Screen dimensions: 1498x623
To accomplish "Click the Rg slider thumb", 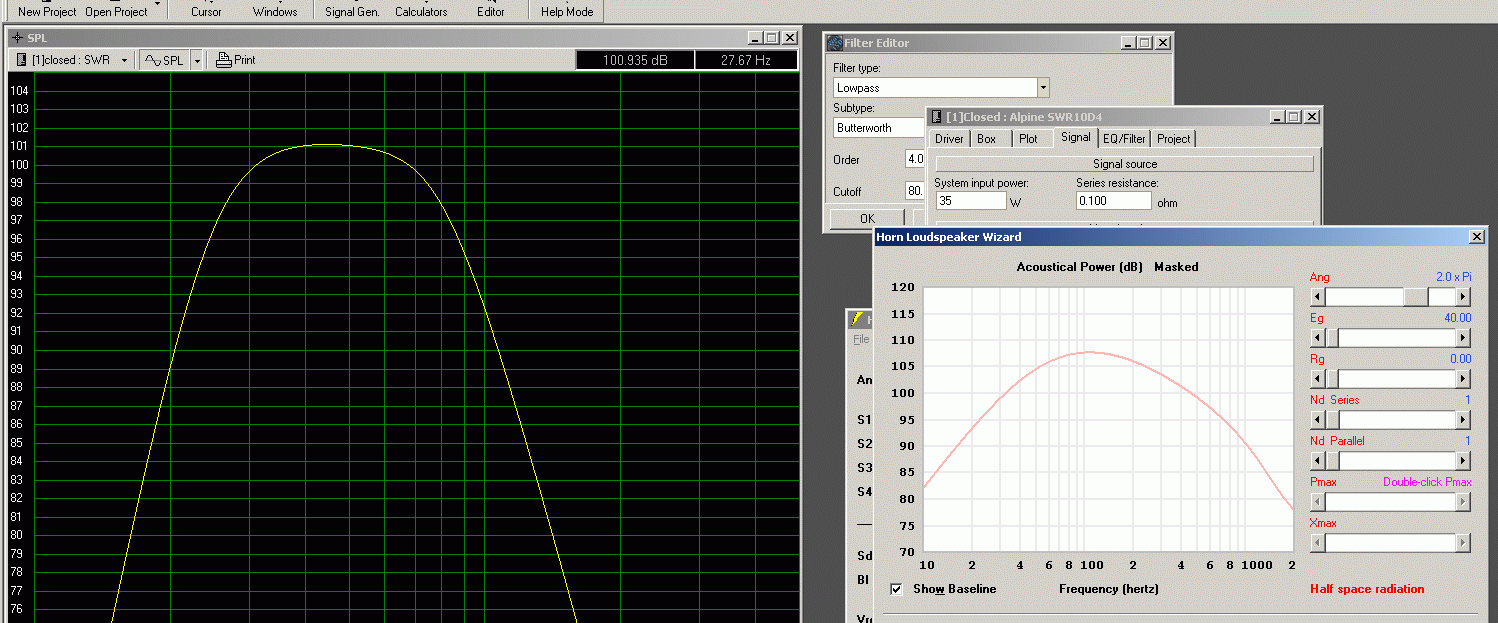I will pos(1332,379).
